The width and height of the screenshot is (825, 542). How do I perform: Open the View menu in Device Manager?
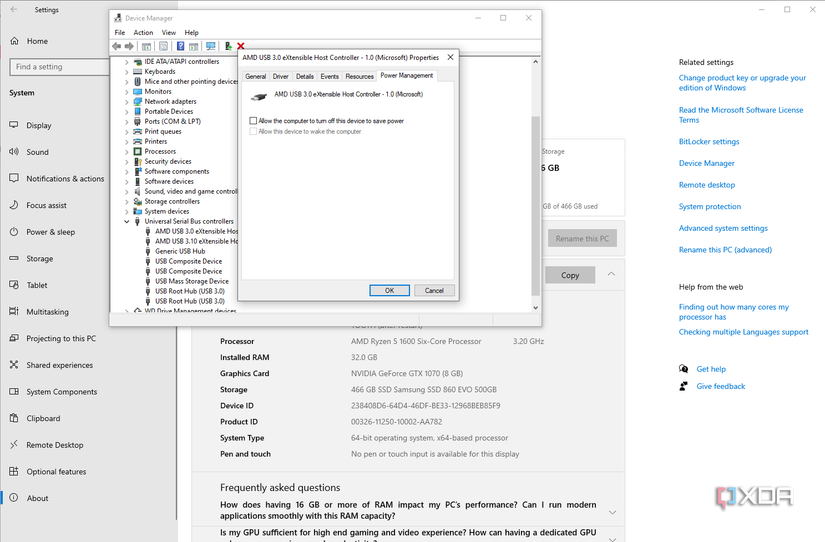[169, 33]
